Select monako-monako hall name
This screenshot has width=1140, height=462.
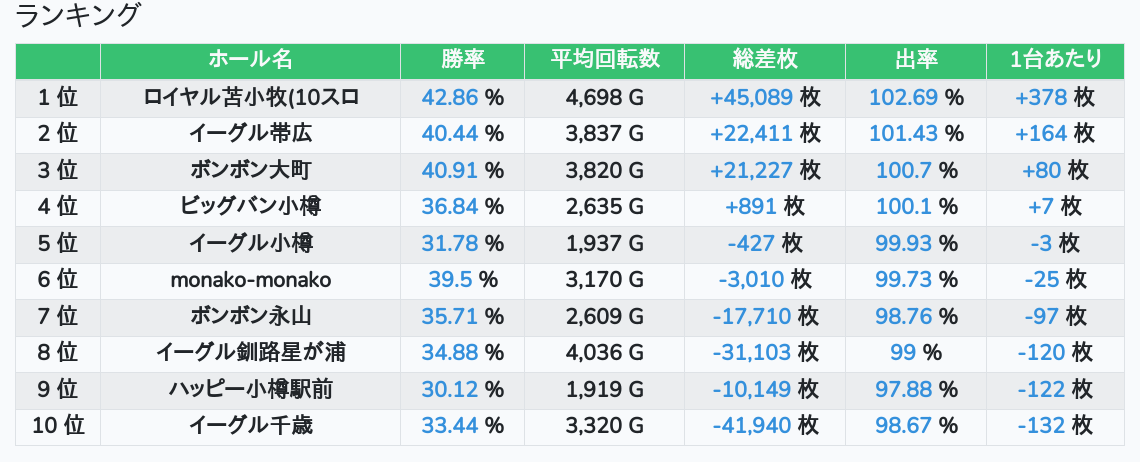pyautogui.click(x=250, y=280)
